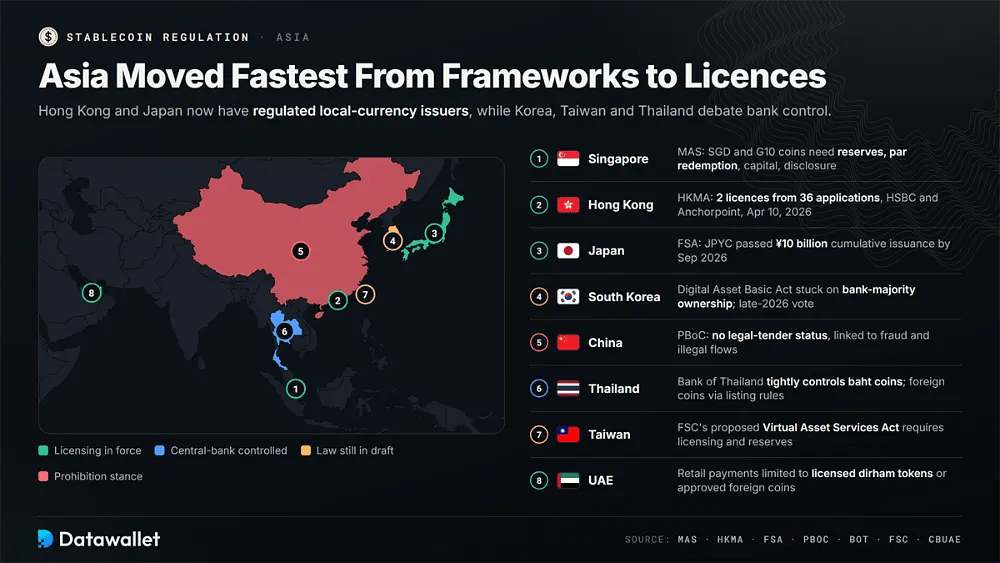Click the 'PBOC' source label
Image resolution: width=1000 pixels, height=563 pixels.
816,539
